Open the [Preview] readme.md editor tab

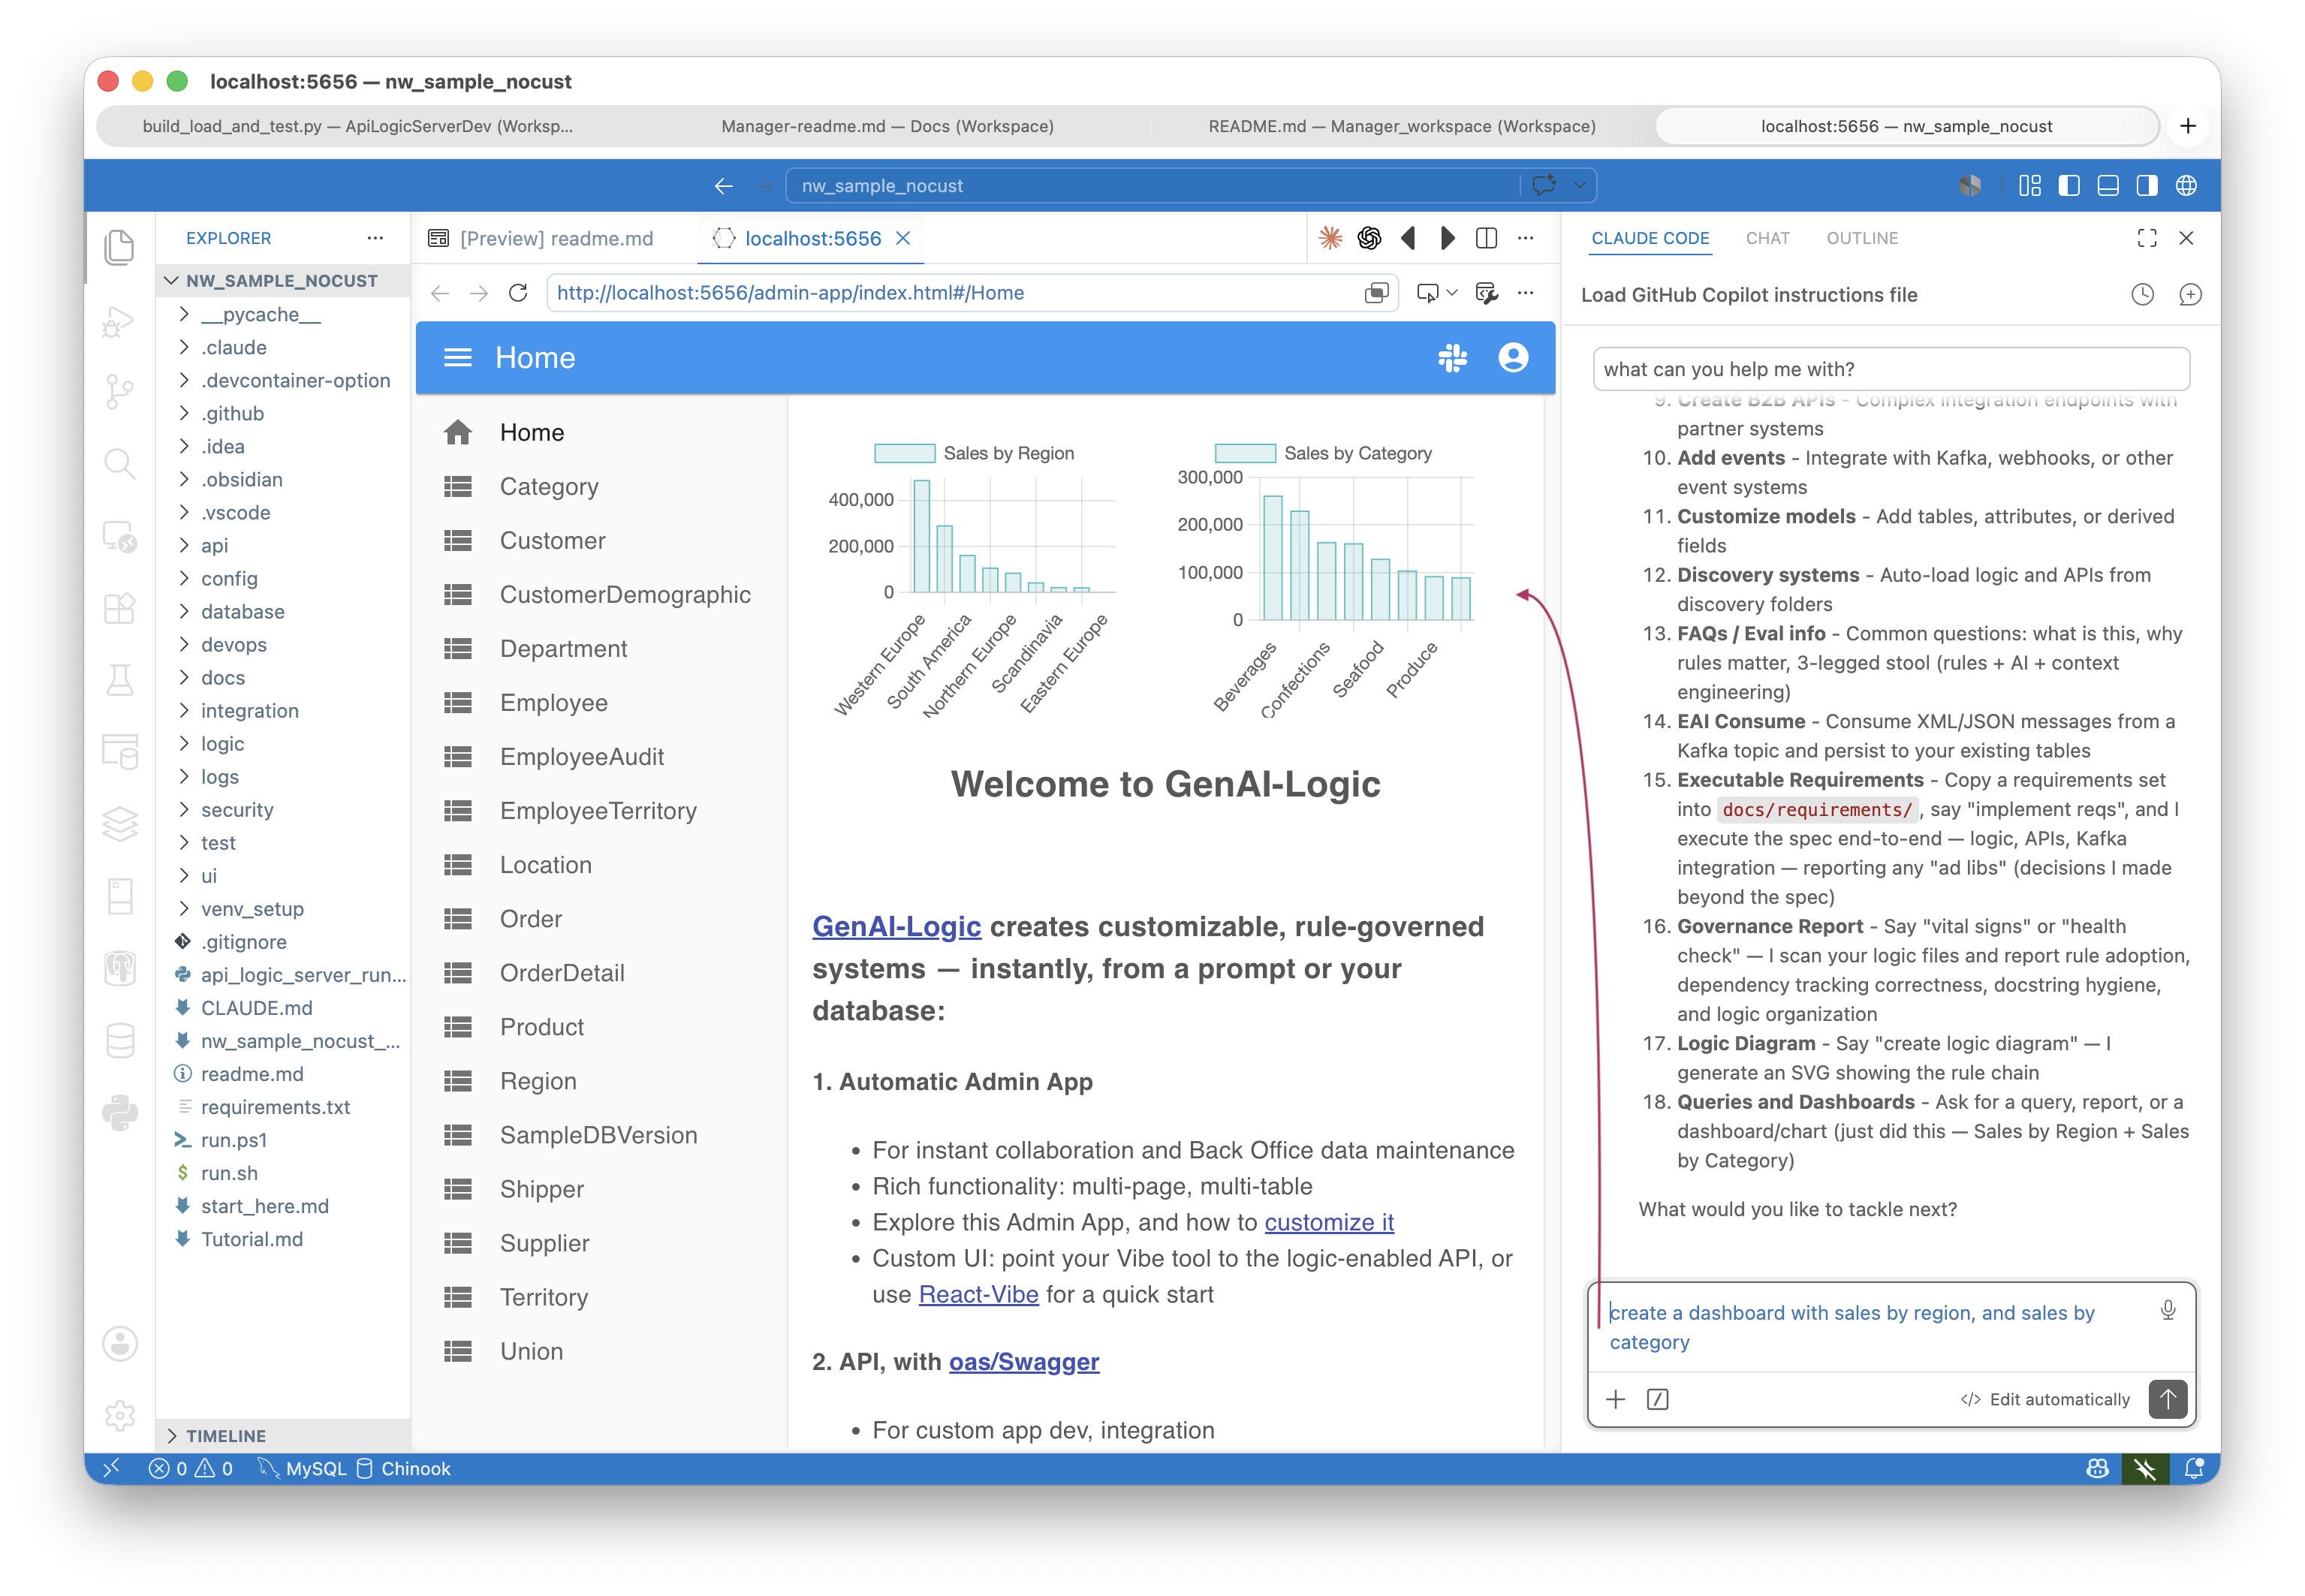coord(541,238)
